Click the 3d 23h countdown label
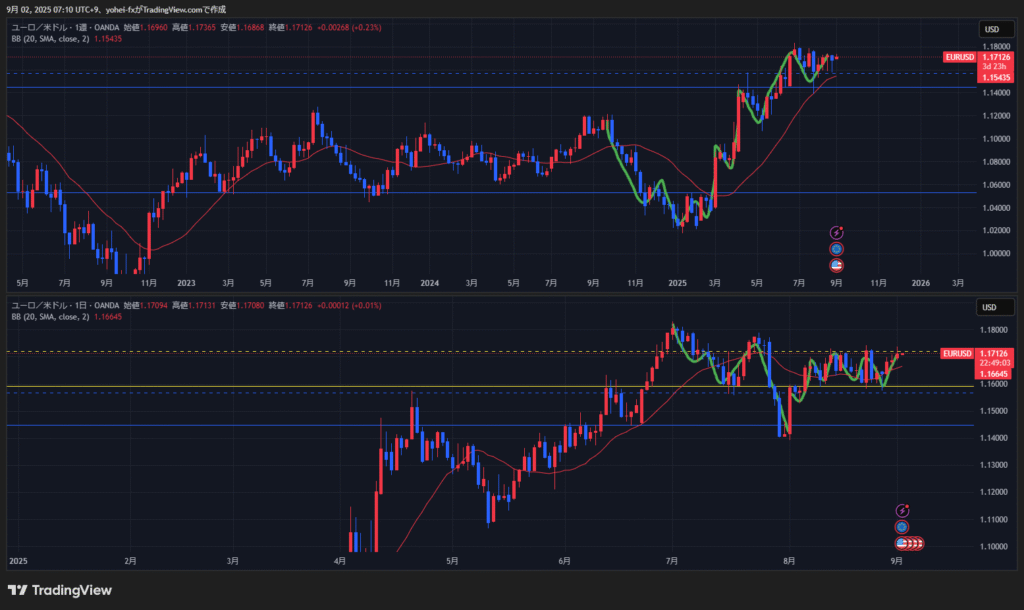The width and height of the screenshot is (1024, 610). click(993, 67)
